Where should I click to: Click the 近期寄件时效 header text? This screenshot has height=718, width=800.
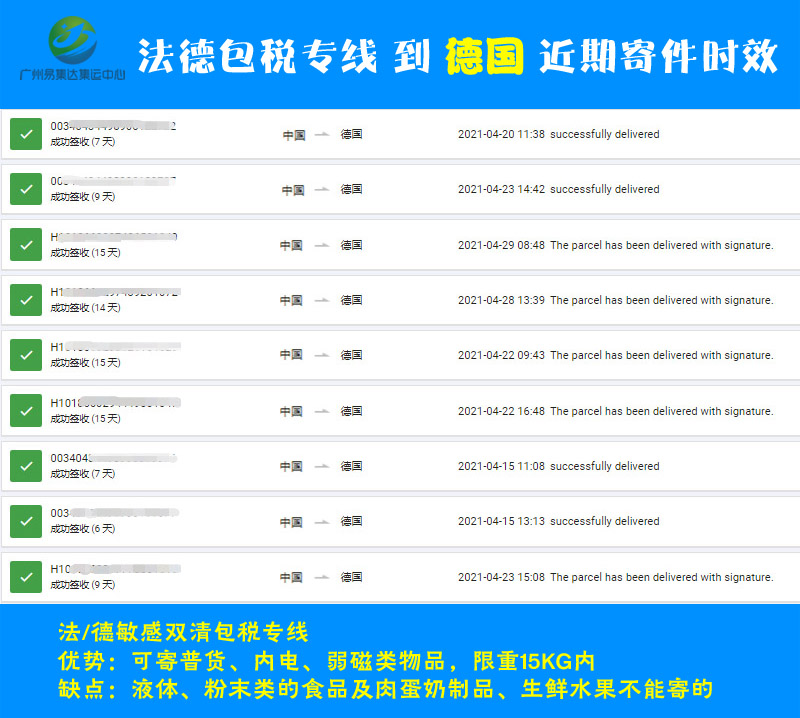[x=658, y=56]
